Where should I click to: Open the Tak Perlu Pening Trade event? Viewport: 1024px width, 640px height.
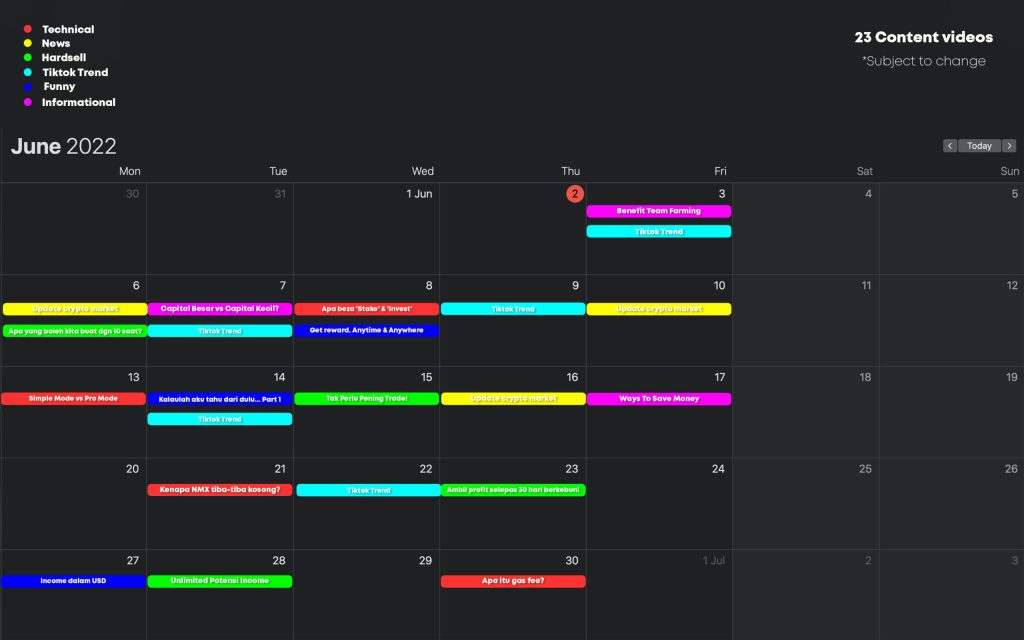coord(366,399)
